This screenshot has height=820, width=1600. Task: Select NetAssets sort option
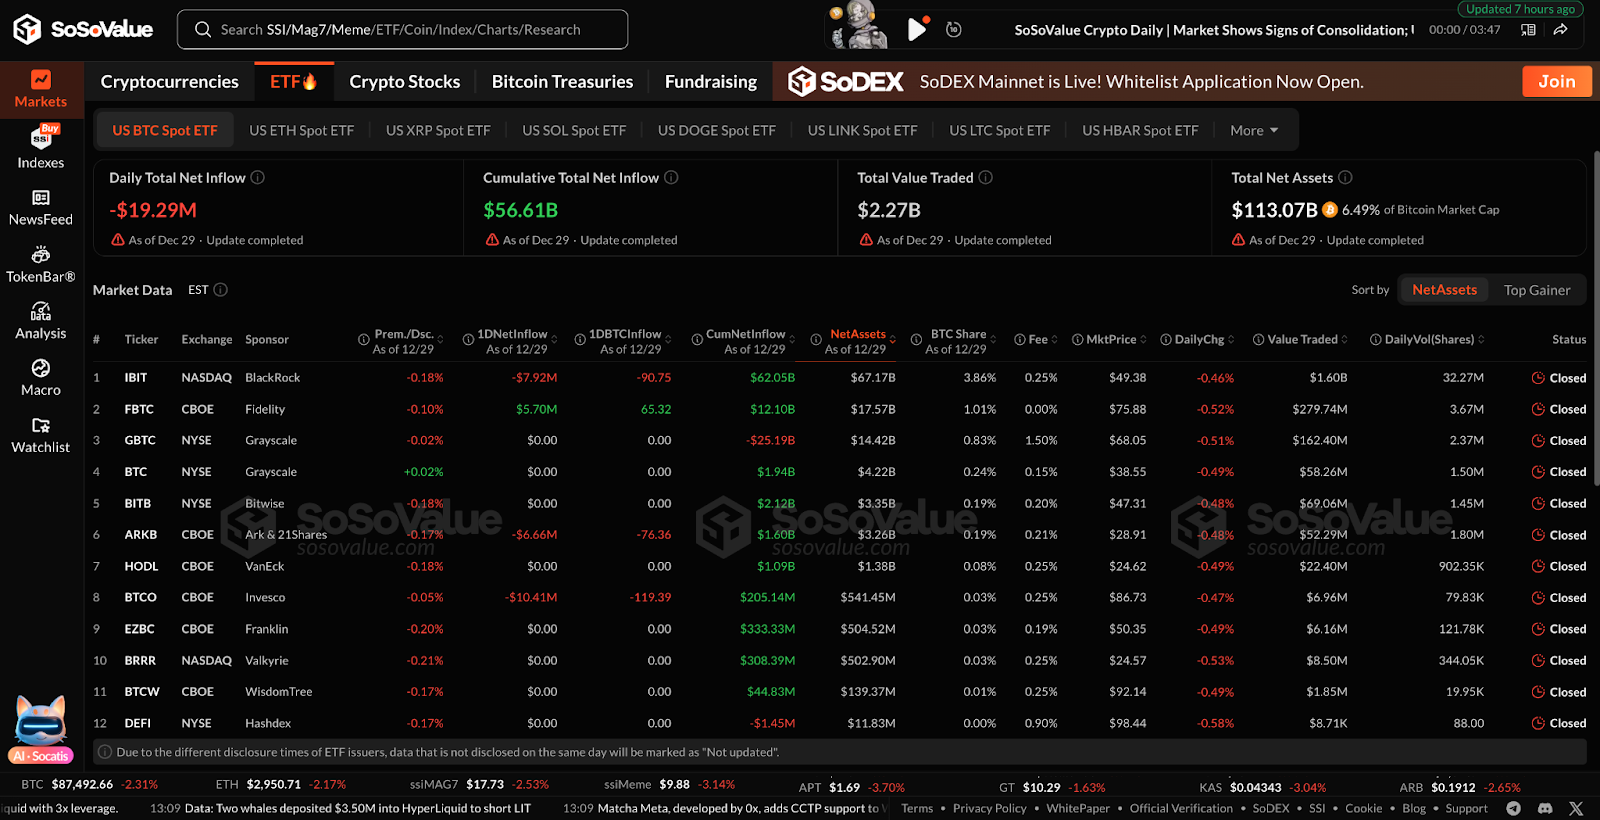(1444, 290)
